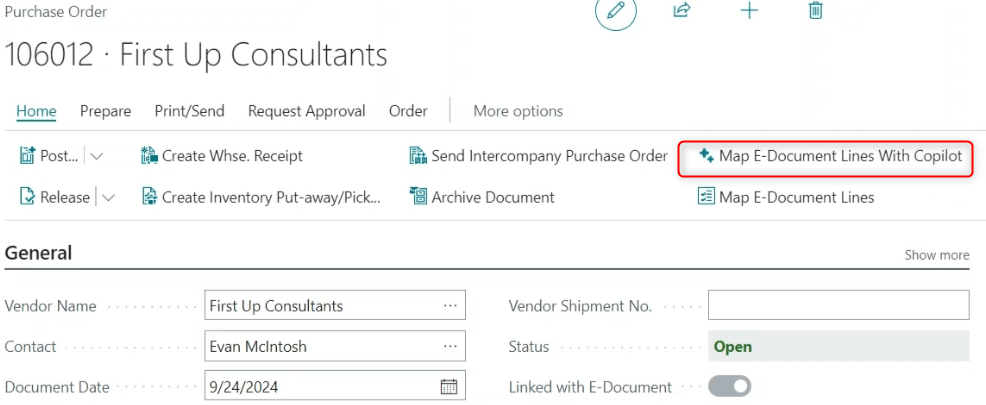Click the share icon at top
The width and height of the screenshot is (986, 405).
682,11
